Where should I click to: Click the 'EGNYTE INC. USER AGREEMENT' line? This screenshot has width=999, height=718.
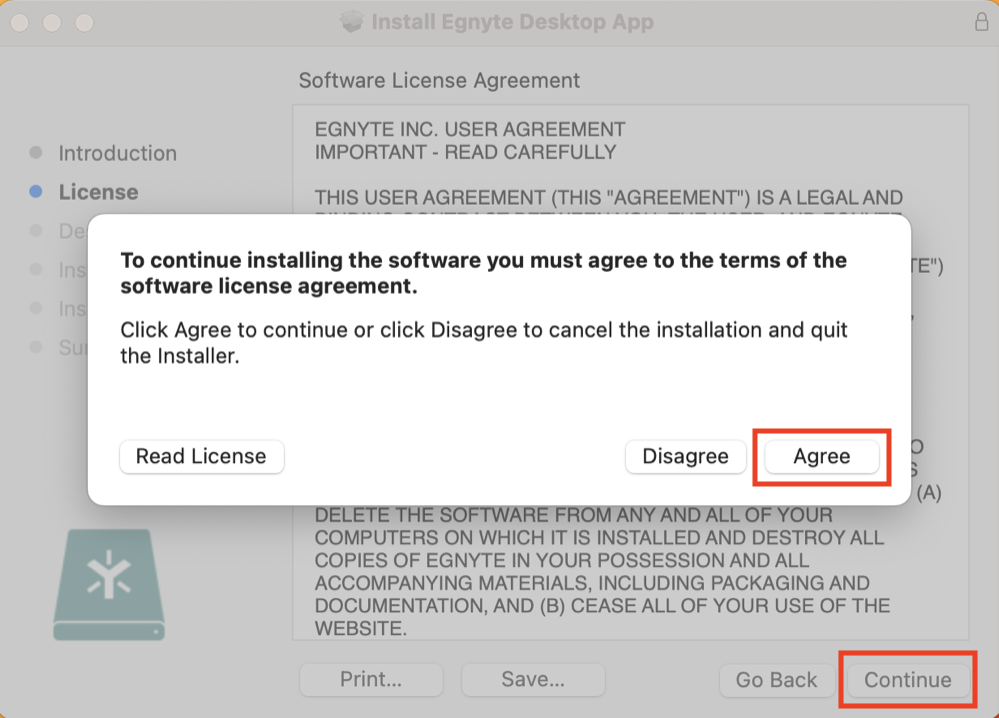point(470,129)
